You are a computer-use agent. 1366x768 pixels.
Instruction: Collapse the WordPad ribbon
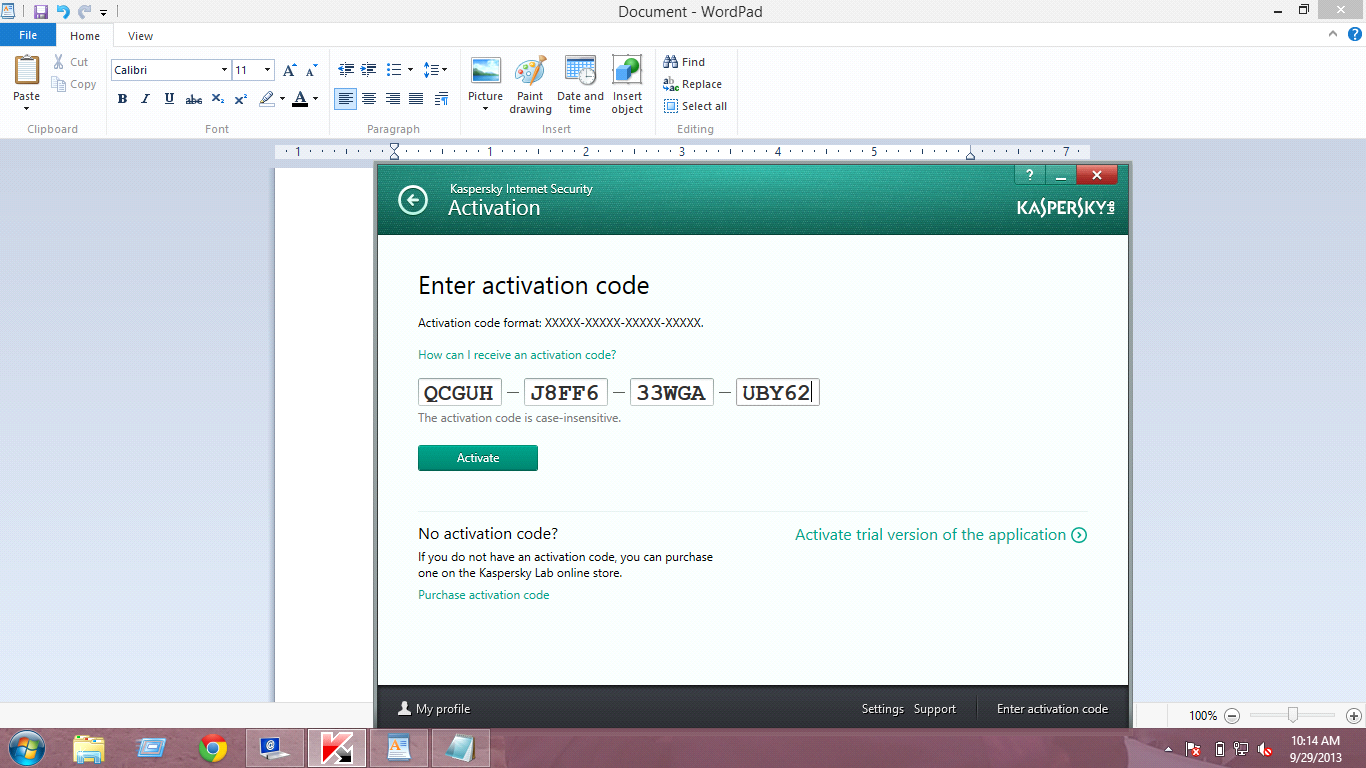[1333, 34]
